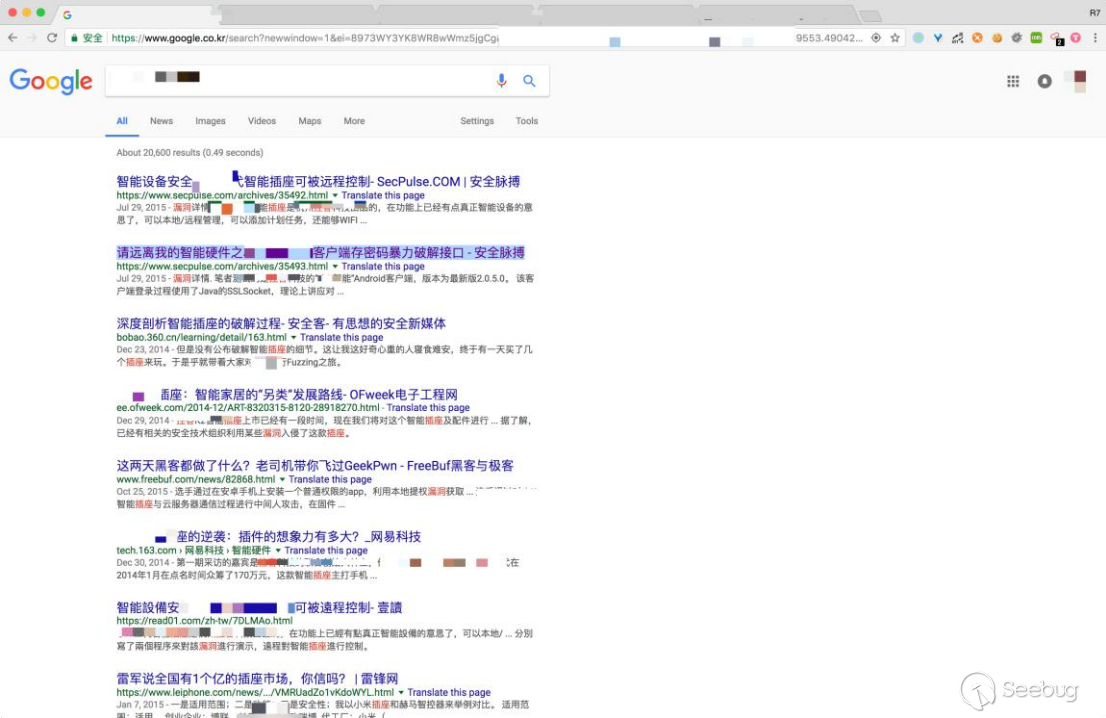Expand arrow beside bobao.360.cn result URL

tap(293, 338)
